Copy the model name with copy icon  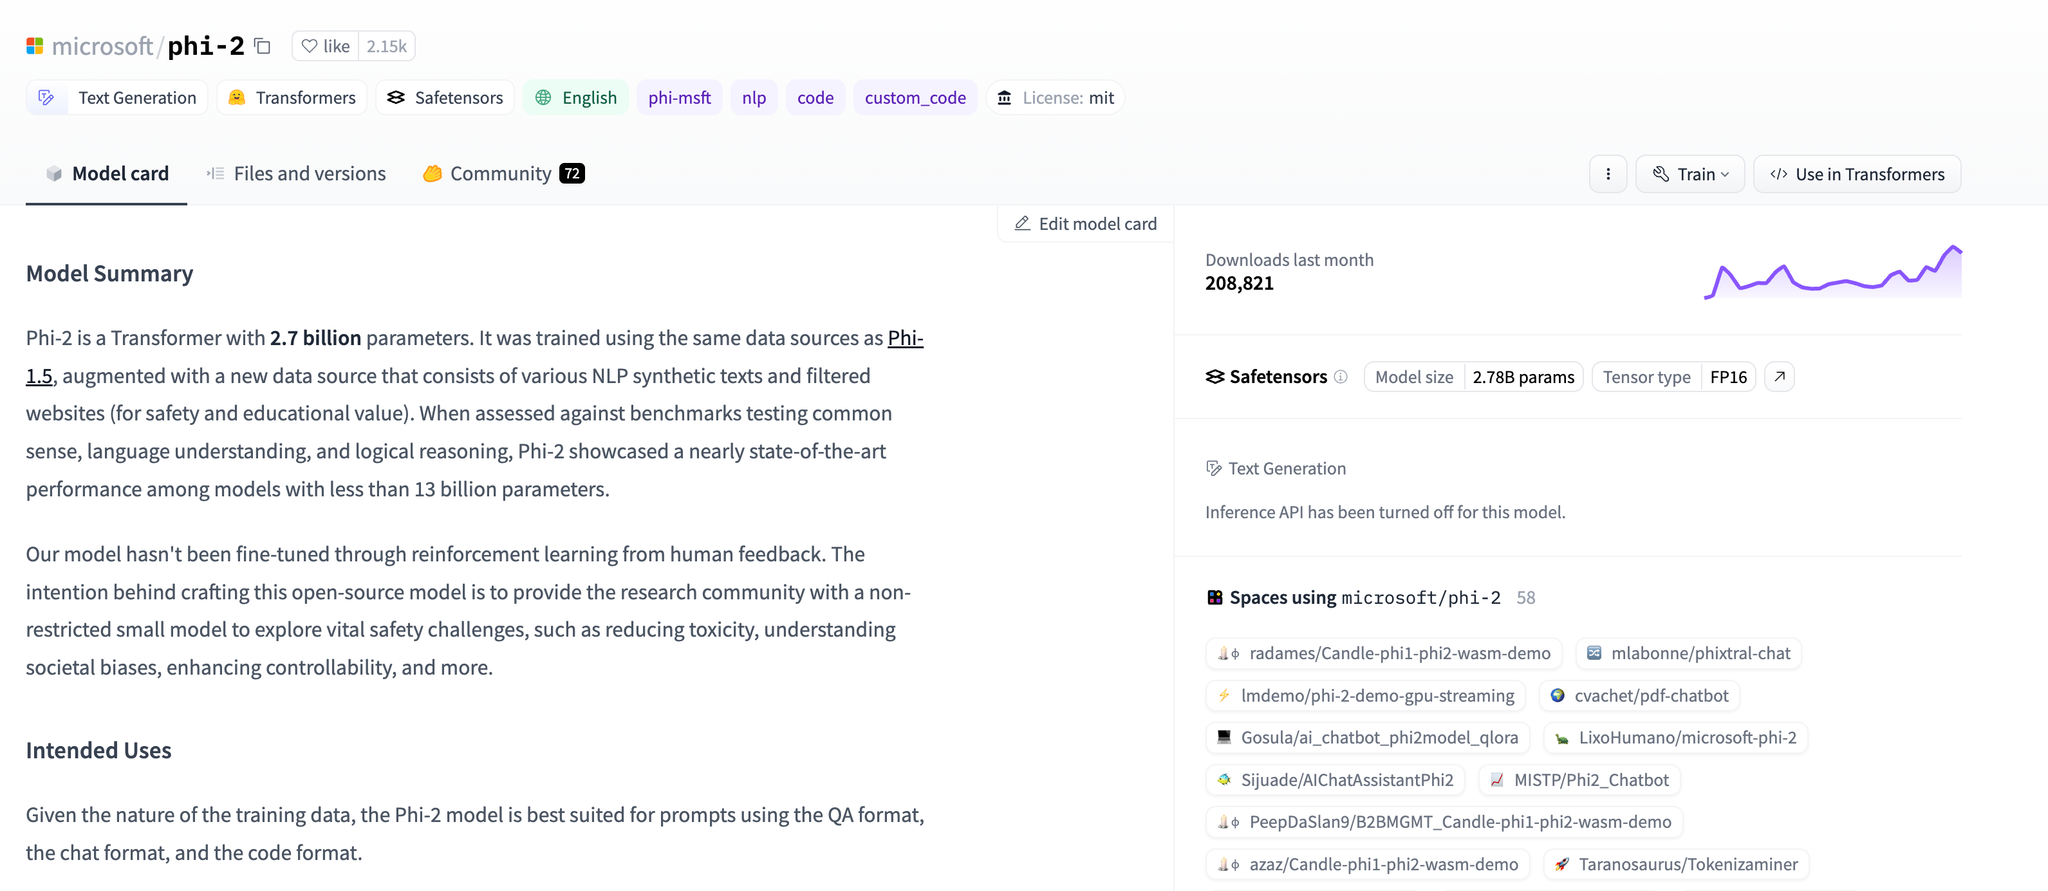point(262,46)
